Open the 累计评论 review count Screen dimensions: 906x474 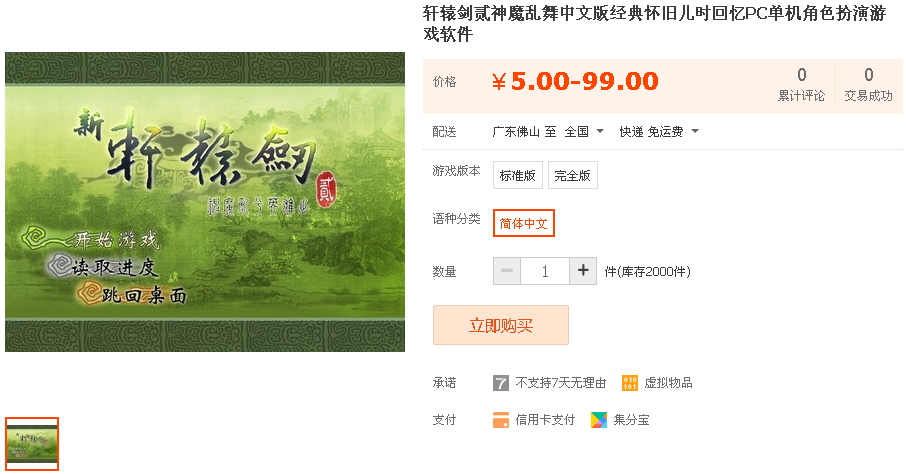(x=801, y=84)
